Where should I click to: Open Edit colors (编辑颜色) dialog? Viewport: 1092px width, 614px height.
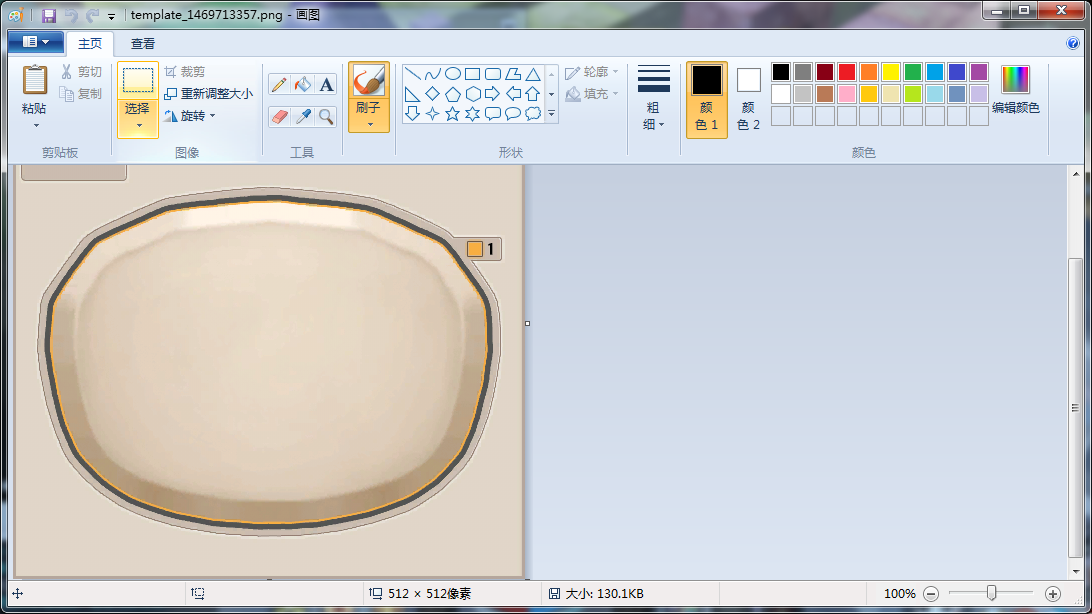pyautogui.click(x=1015, y=90)
